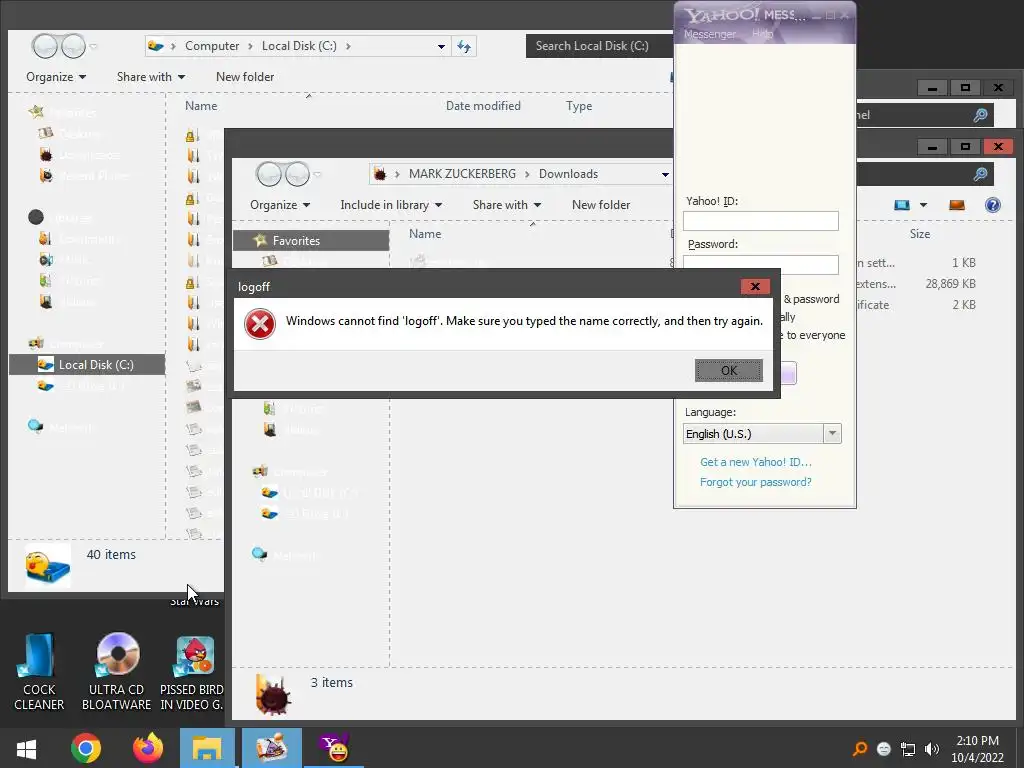Click Local Disk (C:) breadcrumb in address bar
Image resolution: width=1024 pixels, height=768 pixels.
(299, 46)
